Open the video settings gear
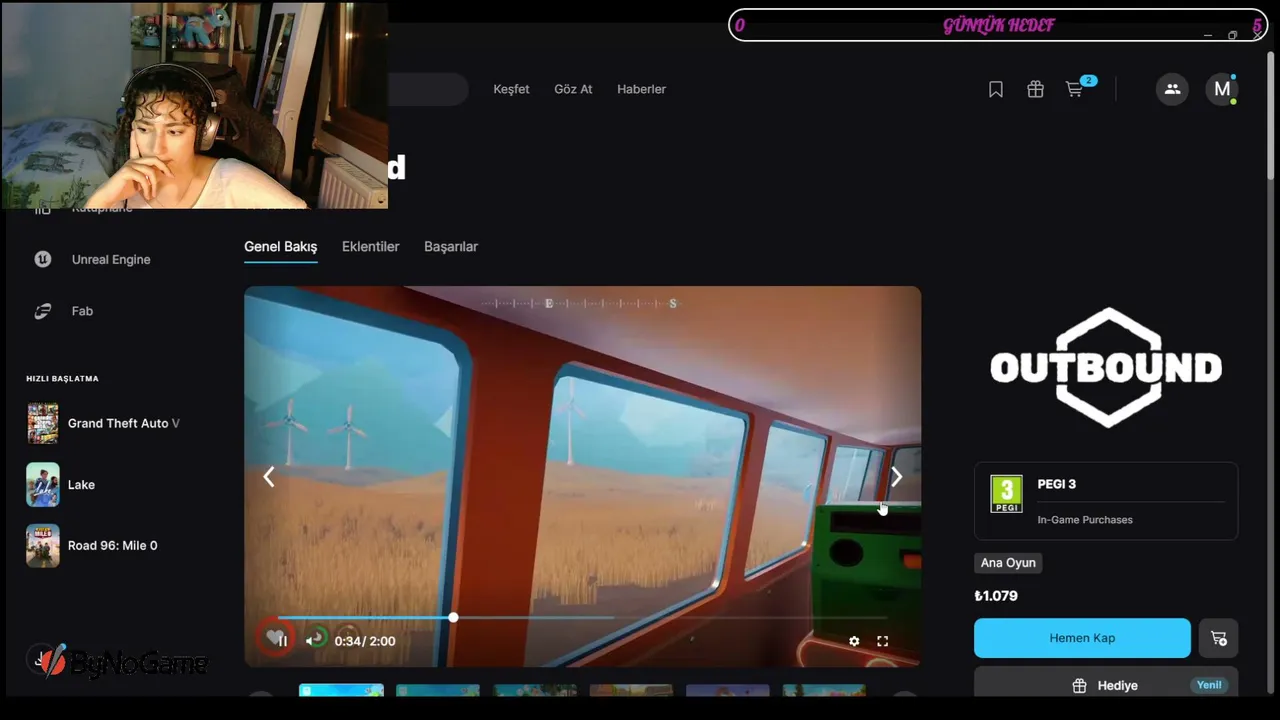 coord(854,641)
